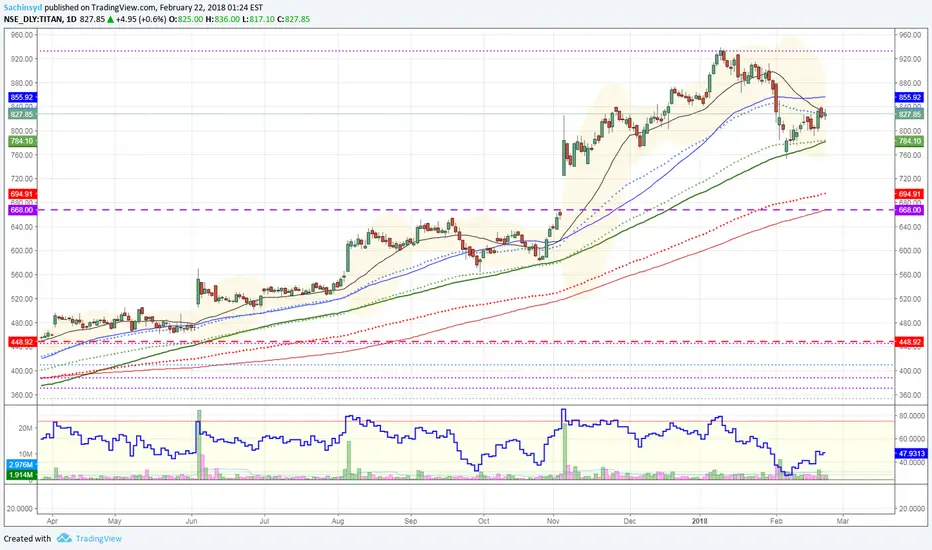Click the H:836.00 high value
The height and width of the screenshot is (550, 932).
223,19
